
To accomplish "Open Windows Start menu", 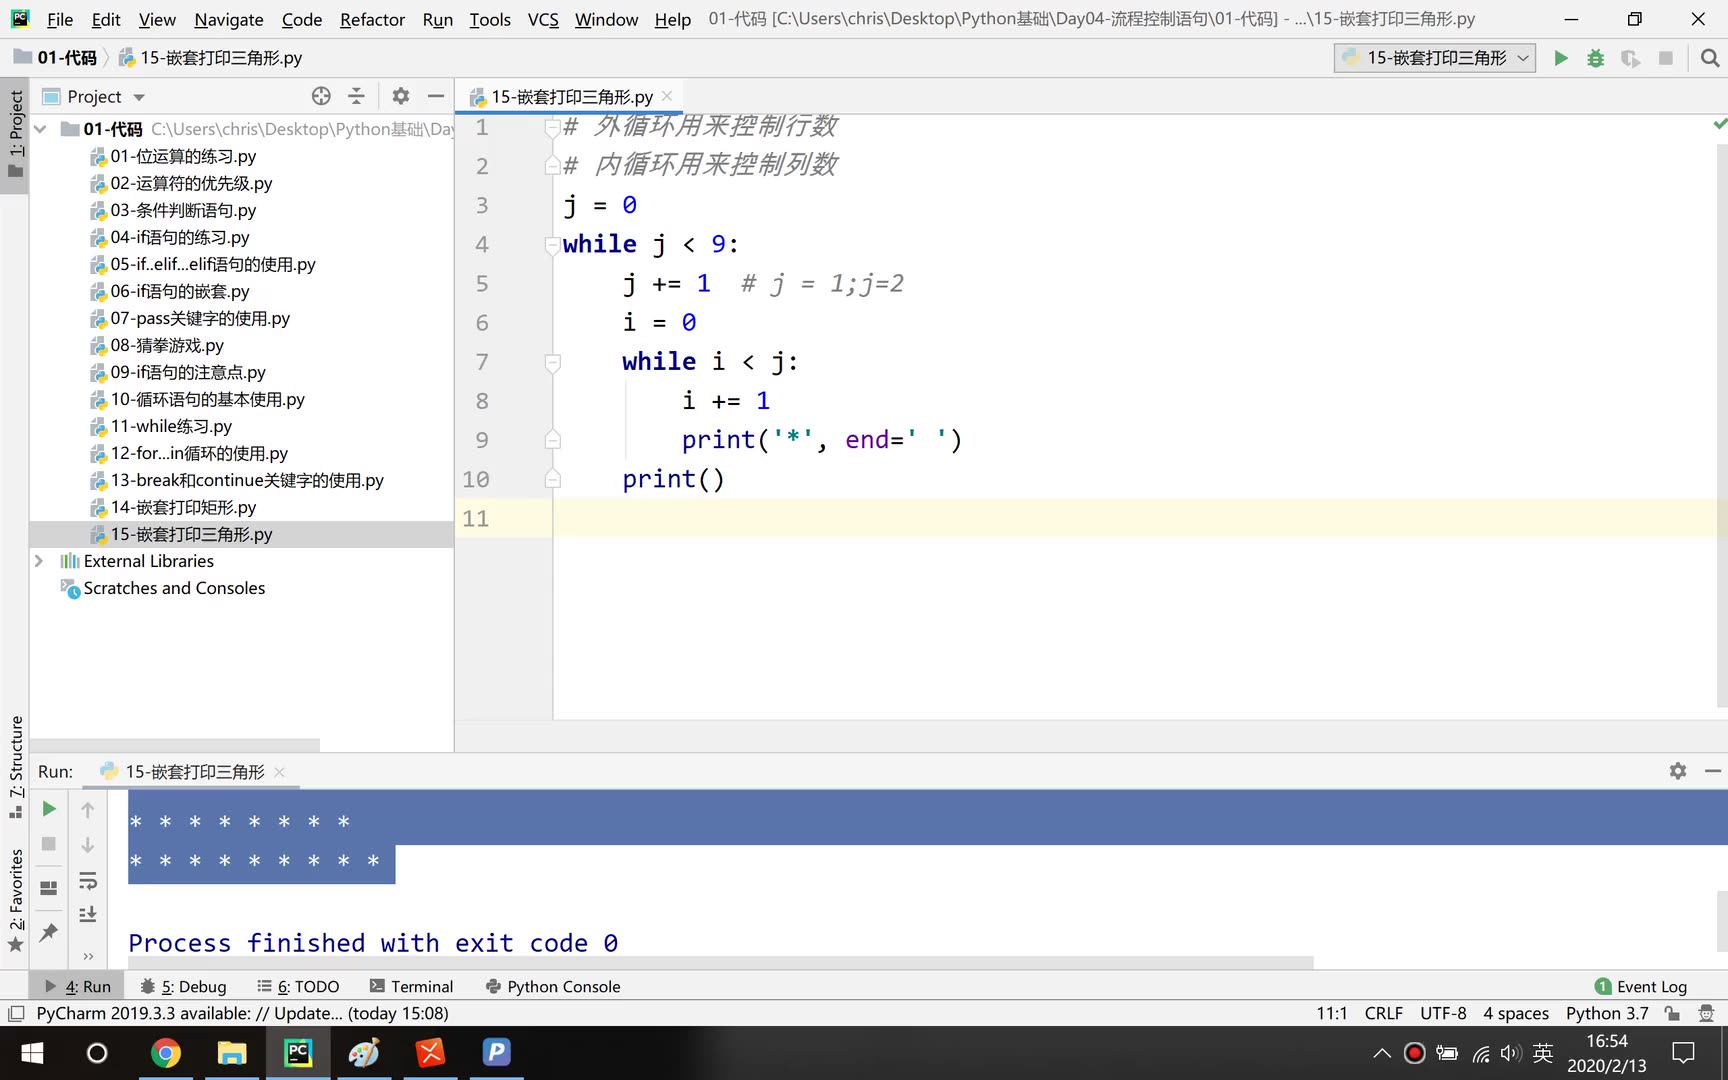I will click(x=32, y=1053).
